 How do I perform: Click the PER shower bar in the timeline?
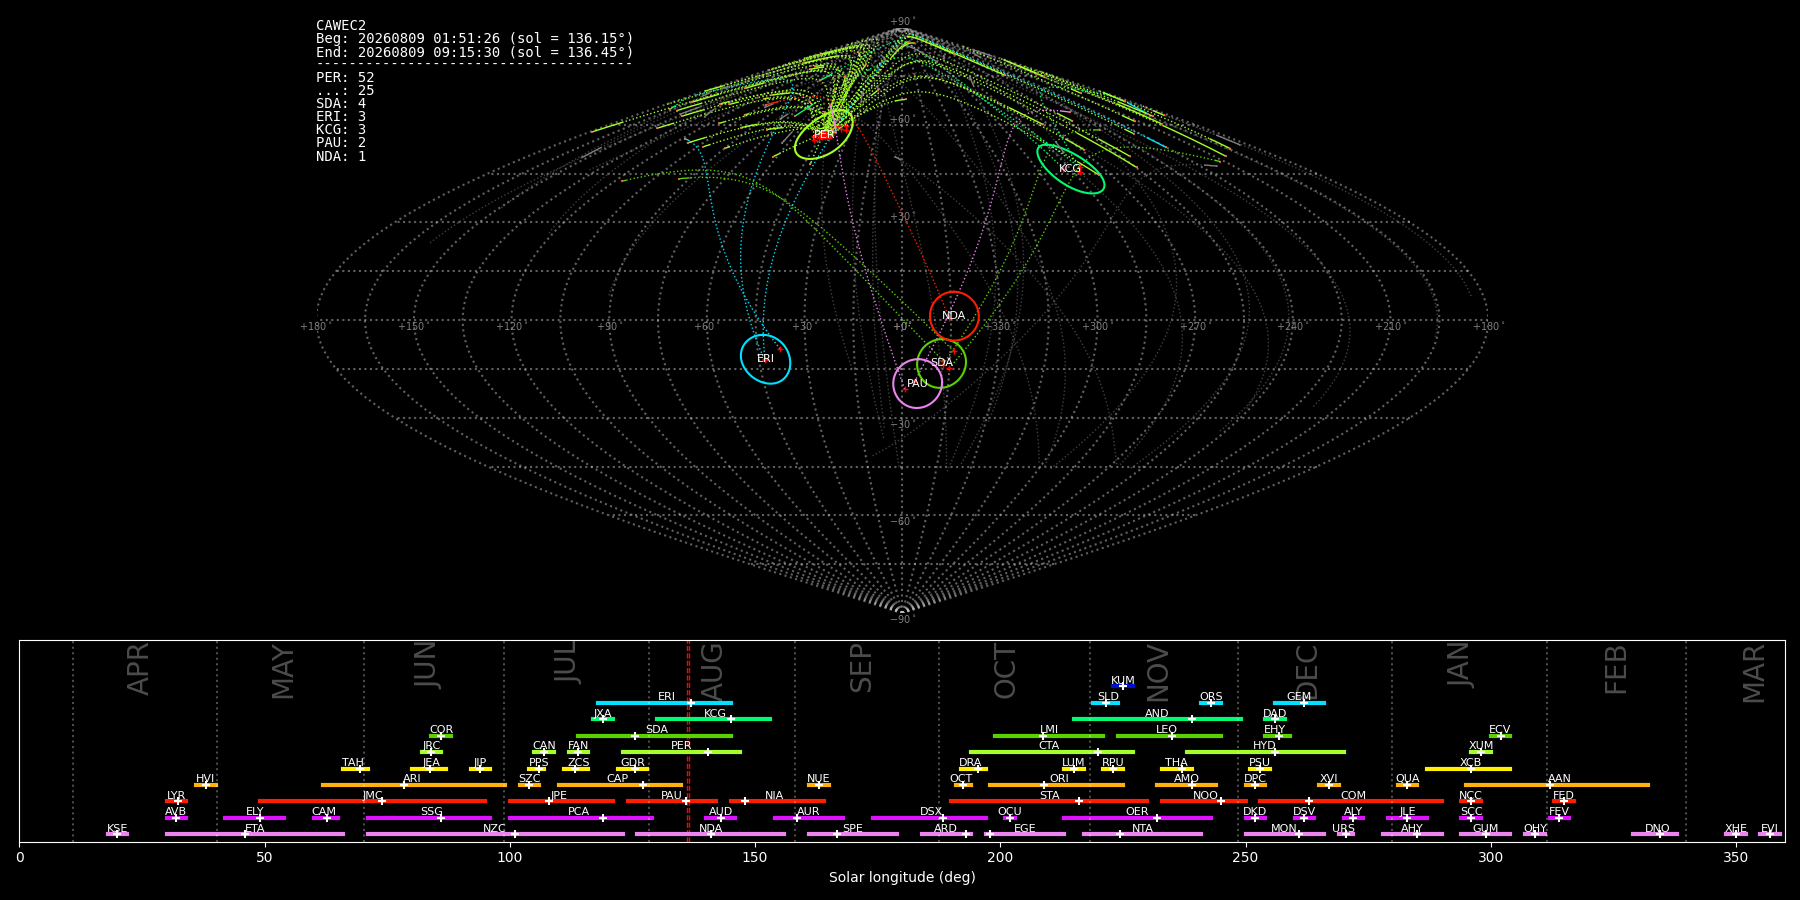click(681, 752)
